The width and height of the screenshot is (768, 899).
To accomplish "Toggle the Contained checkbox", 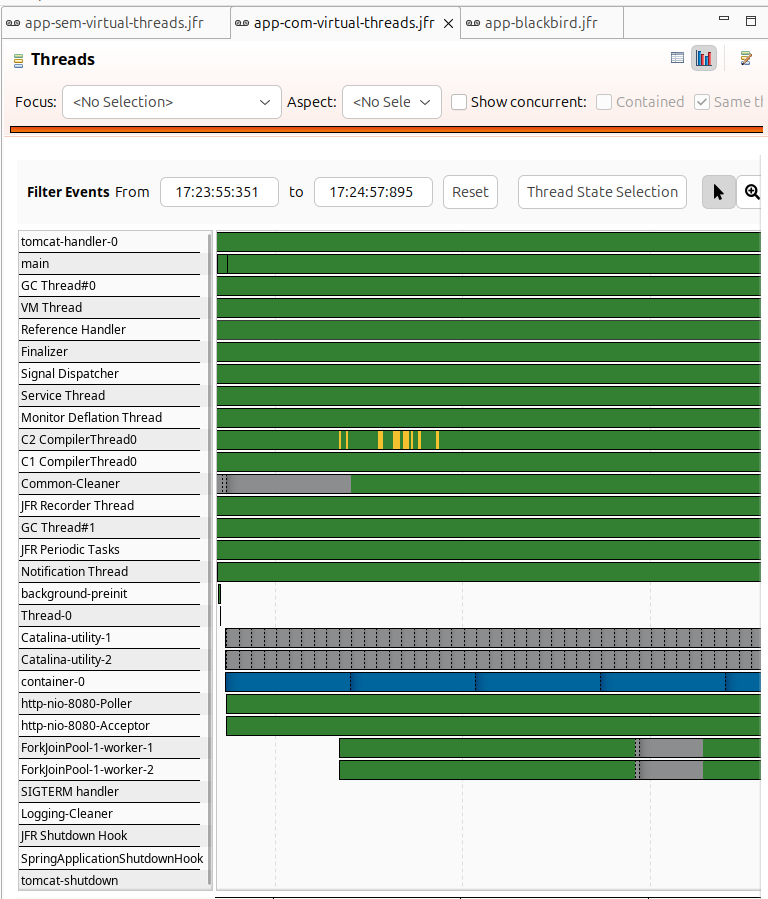I will [x=604, y=102].
